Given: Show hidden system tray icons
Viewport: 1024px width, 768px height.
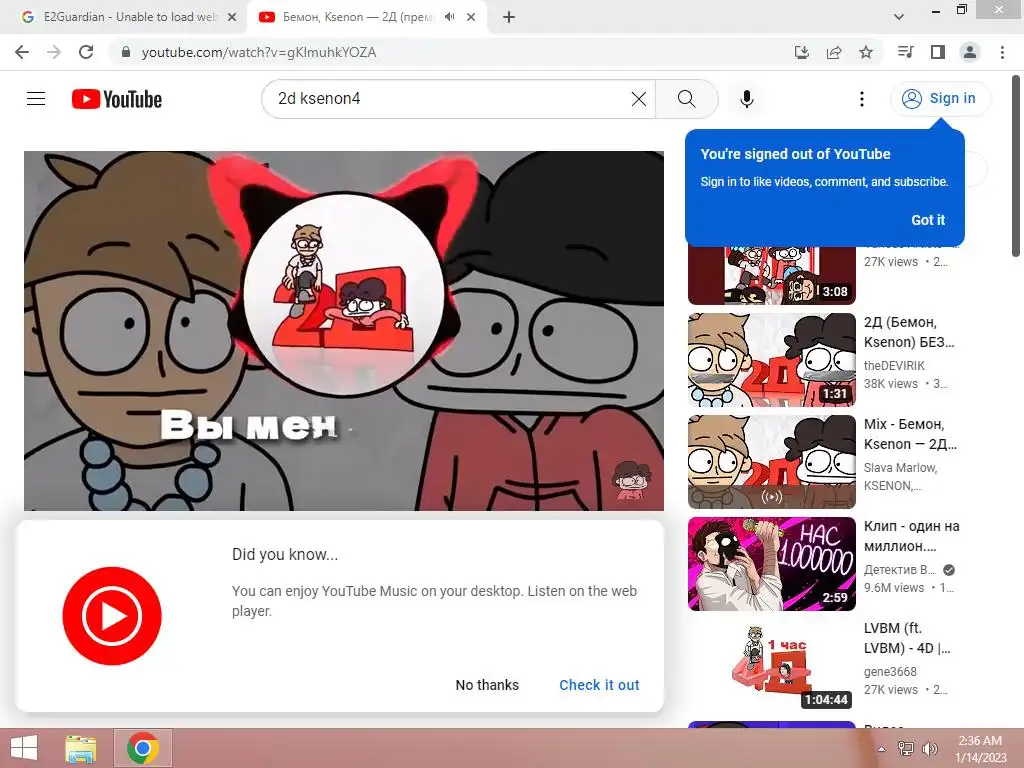Looking at the screenshot, I should point(882,748).
